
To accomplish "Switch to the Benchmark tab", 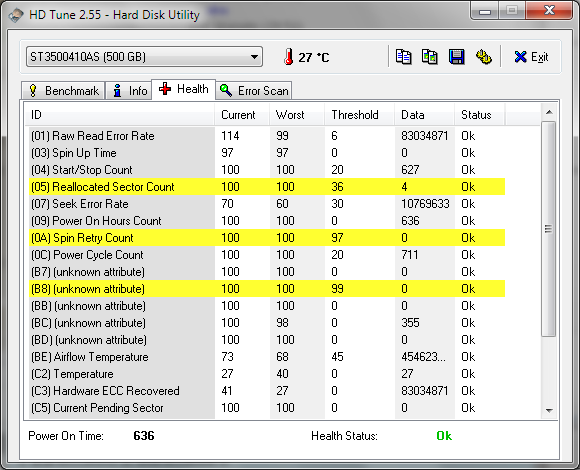I will coord(63,91).
